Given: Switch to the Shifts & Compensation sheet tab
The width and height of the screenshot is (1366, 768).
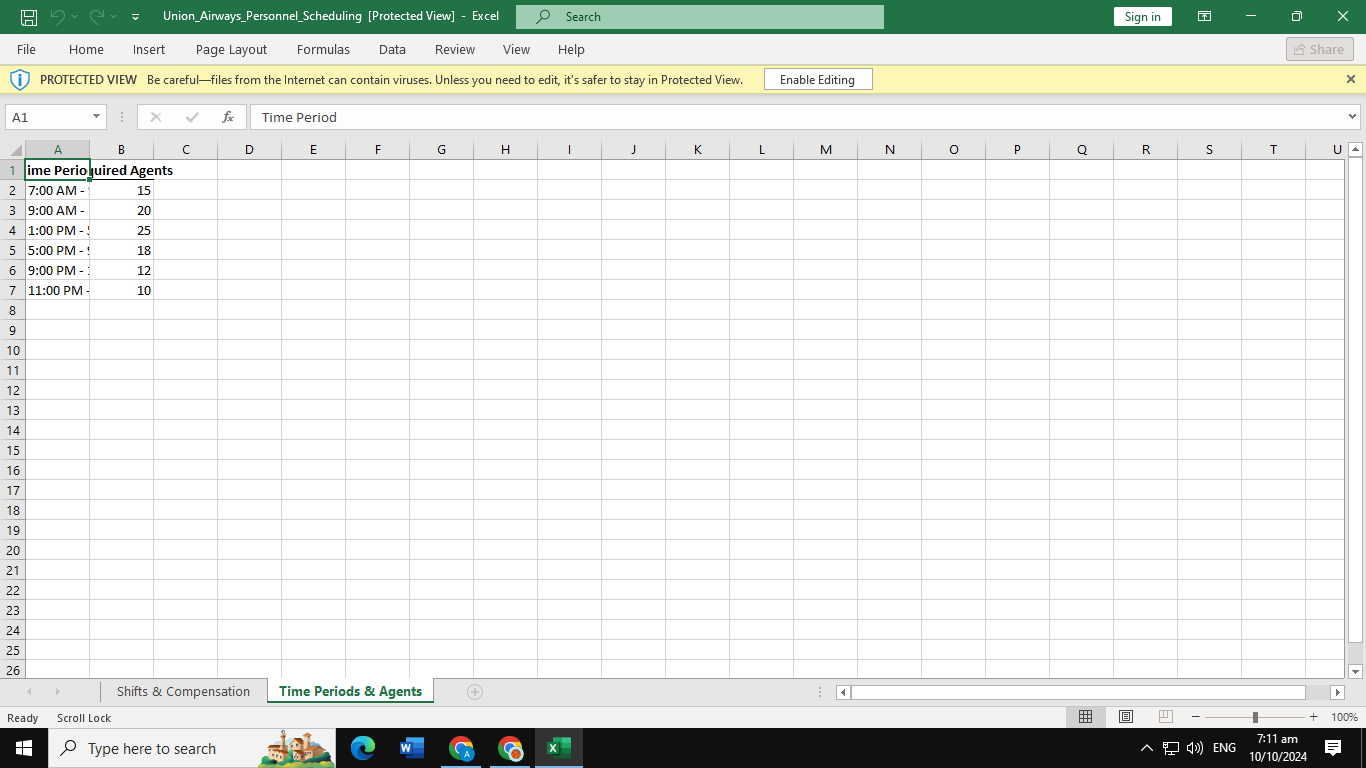Looking at the screenshot, I should (x=184, y=691).
